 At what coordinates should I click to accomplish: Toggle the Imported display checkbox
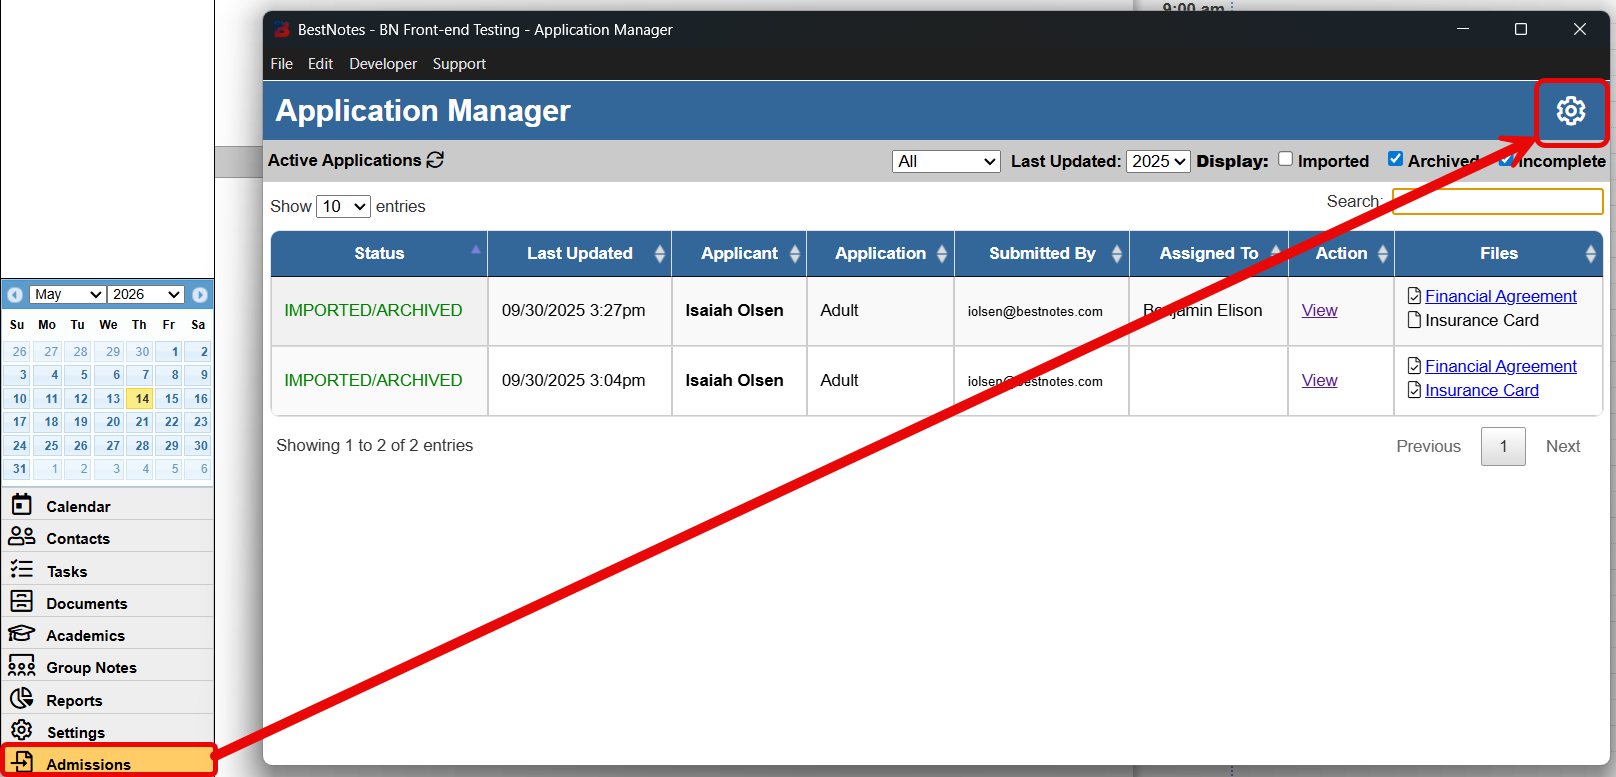coord(1286,159)
